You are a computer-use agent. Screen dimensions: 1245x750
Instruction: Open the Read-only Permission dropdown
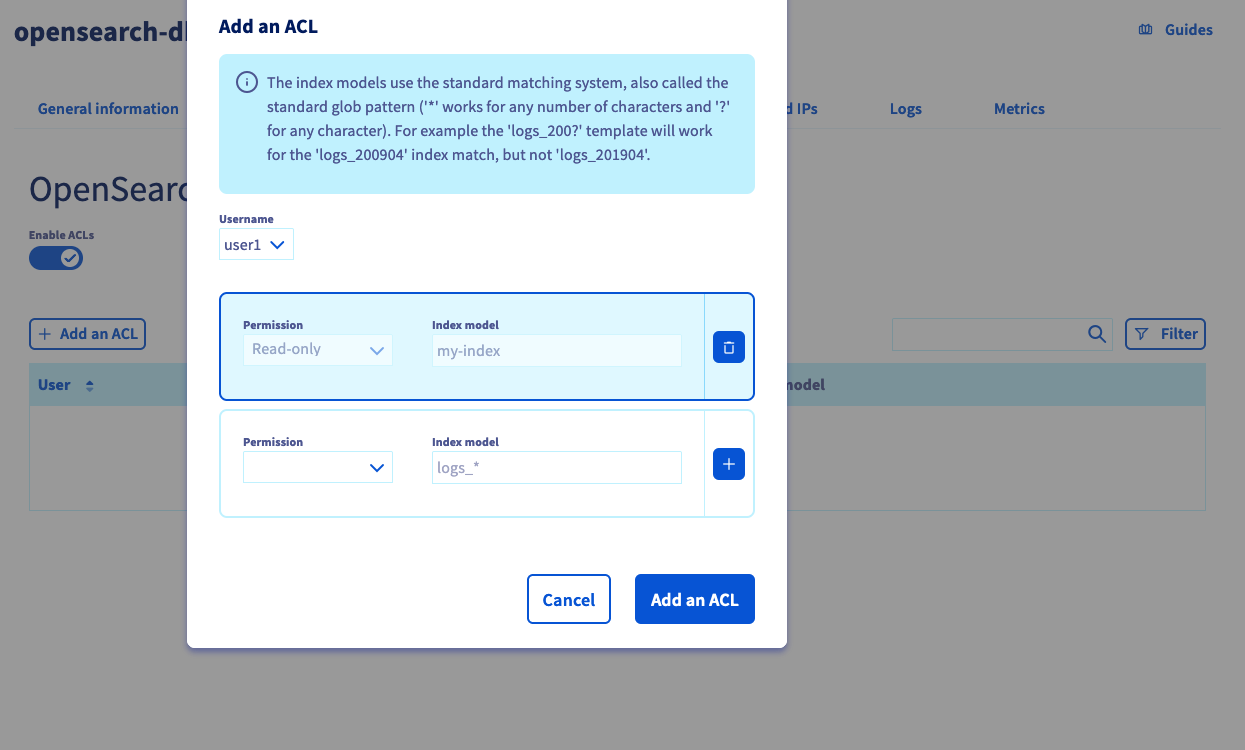point(317,349)
